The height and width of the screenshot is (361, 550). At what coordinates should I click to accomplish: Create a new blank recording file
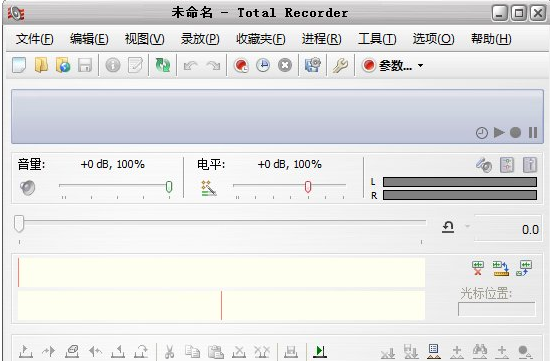(x=19, y=65)
